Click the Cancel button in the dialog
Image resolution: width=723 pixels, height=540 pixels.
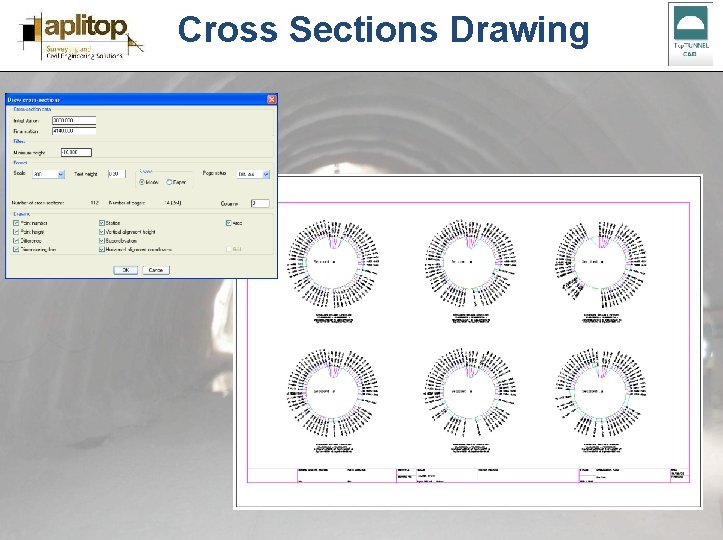(156, 270)
